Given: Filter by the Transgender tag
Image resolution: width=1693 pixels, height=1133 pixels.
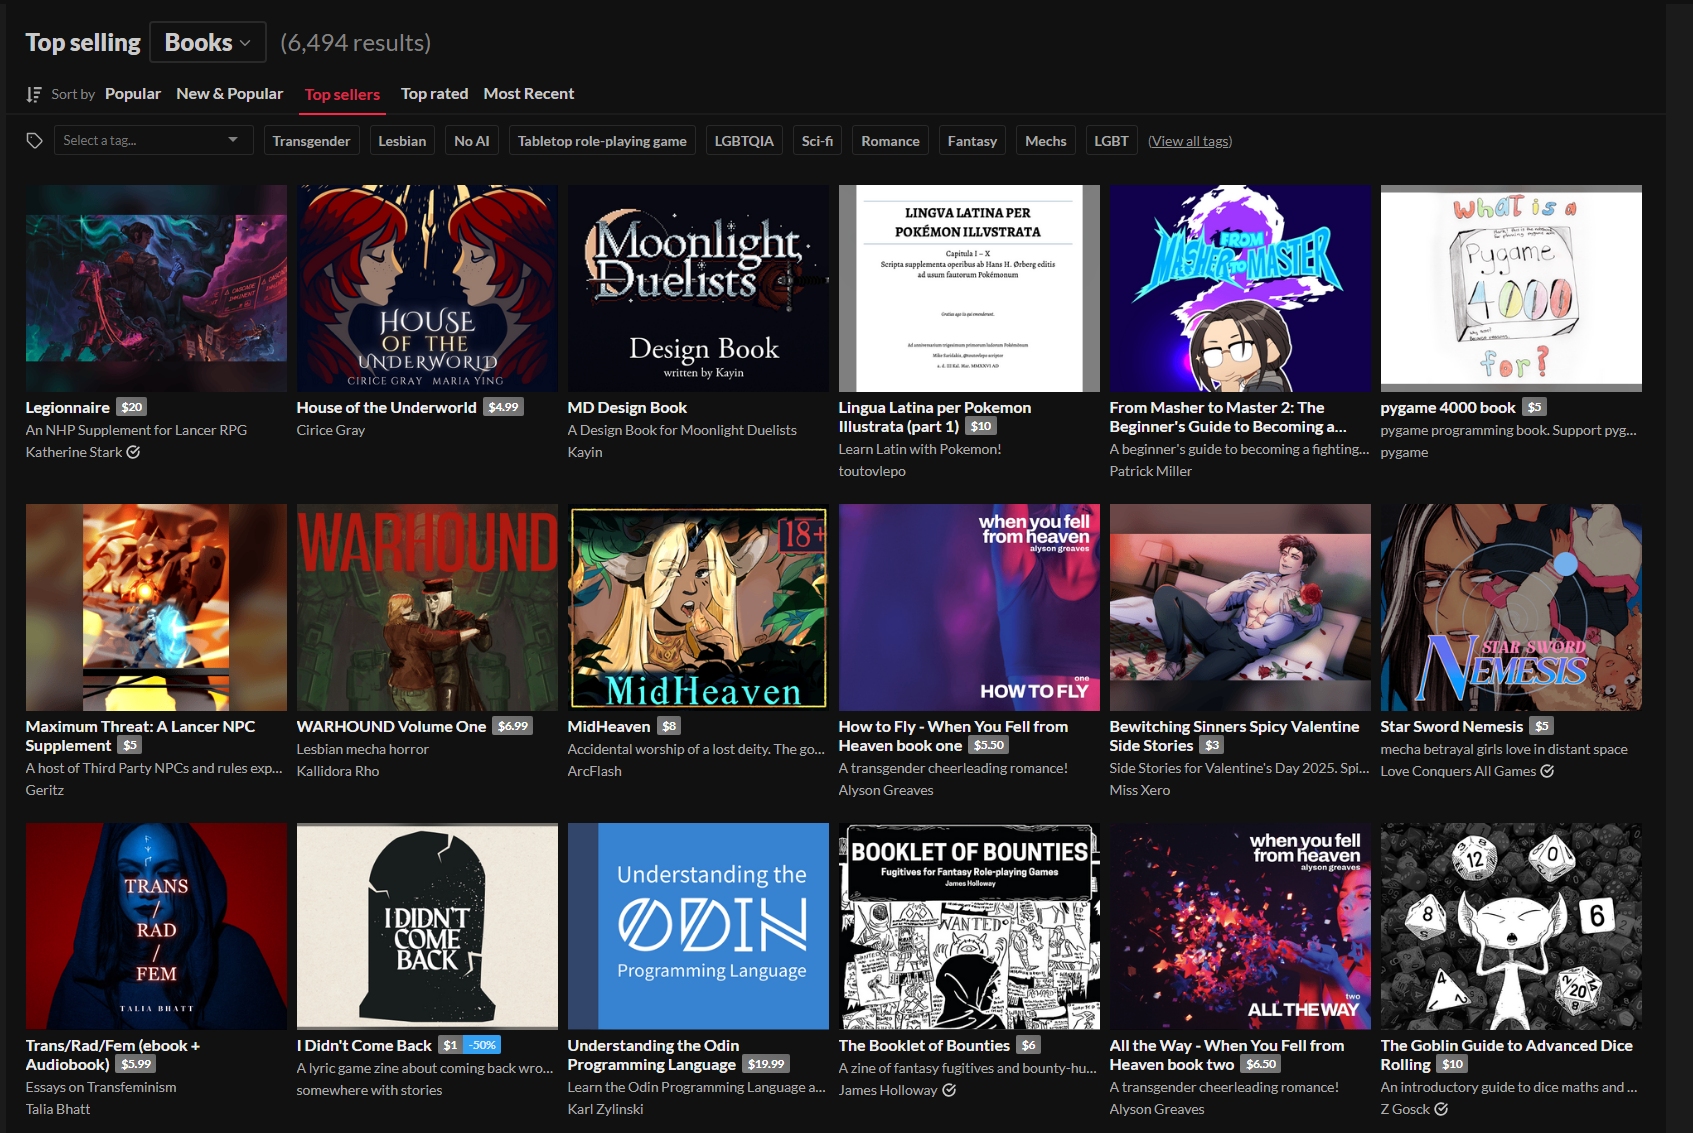Looking at the screenshot, I should coord(311,141).
